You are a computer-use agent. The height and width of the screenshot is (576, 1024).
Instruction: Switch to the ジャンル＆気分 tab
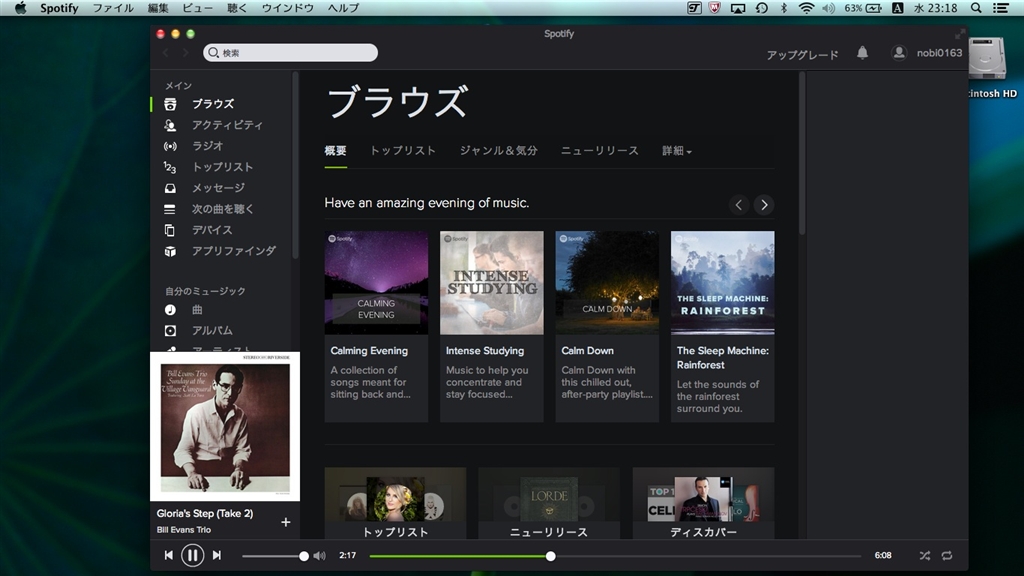[x=498, y=151]
